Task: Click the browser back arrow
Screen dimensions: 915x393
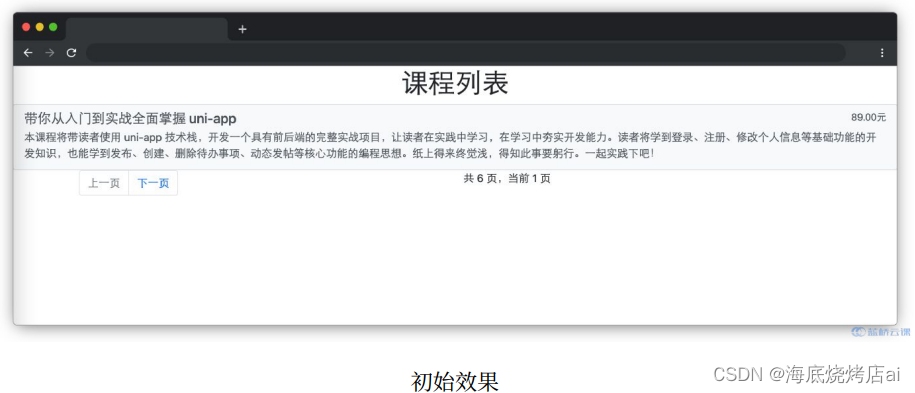Action: [28, 53]
